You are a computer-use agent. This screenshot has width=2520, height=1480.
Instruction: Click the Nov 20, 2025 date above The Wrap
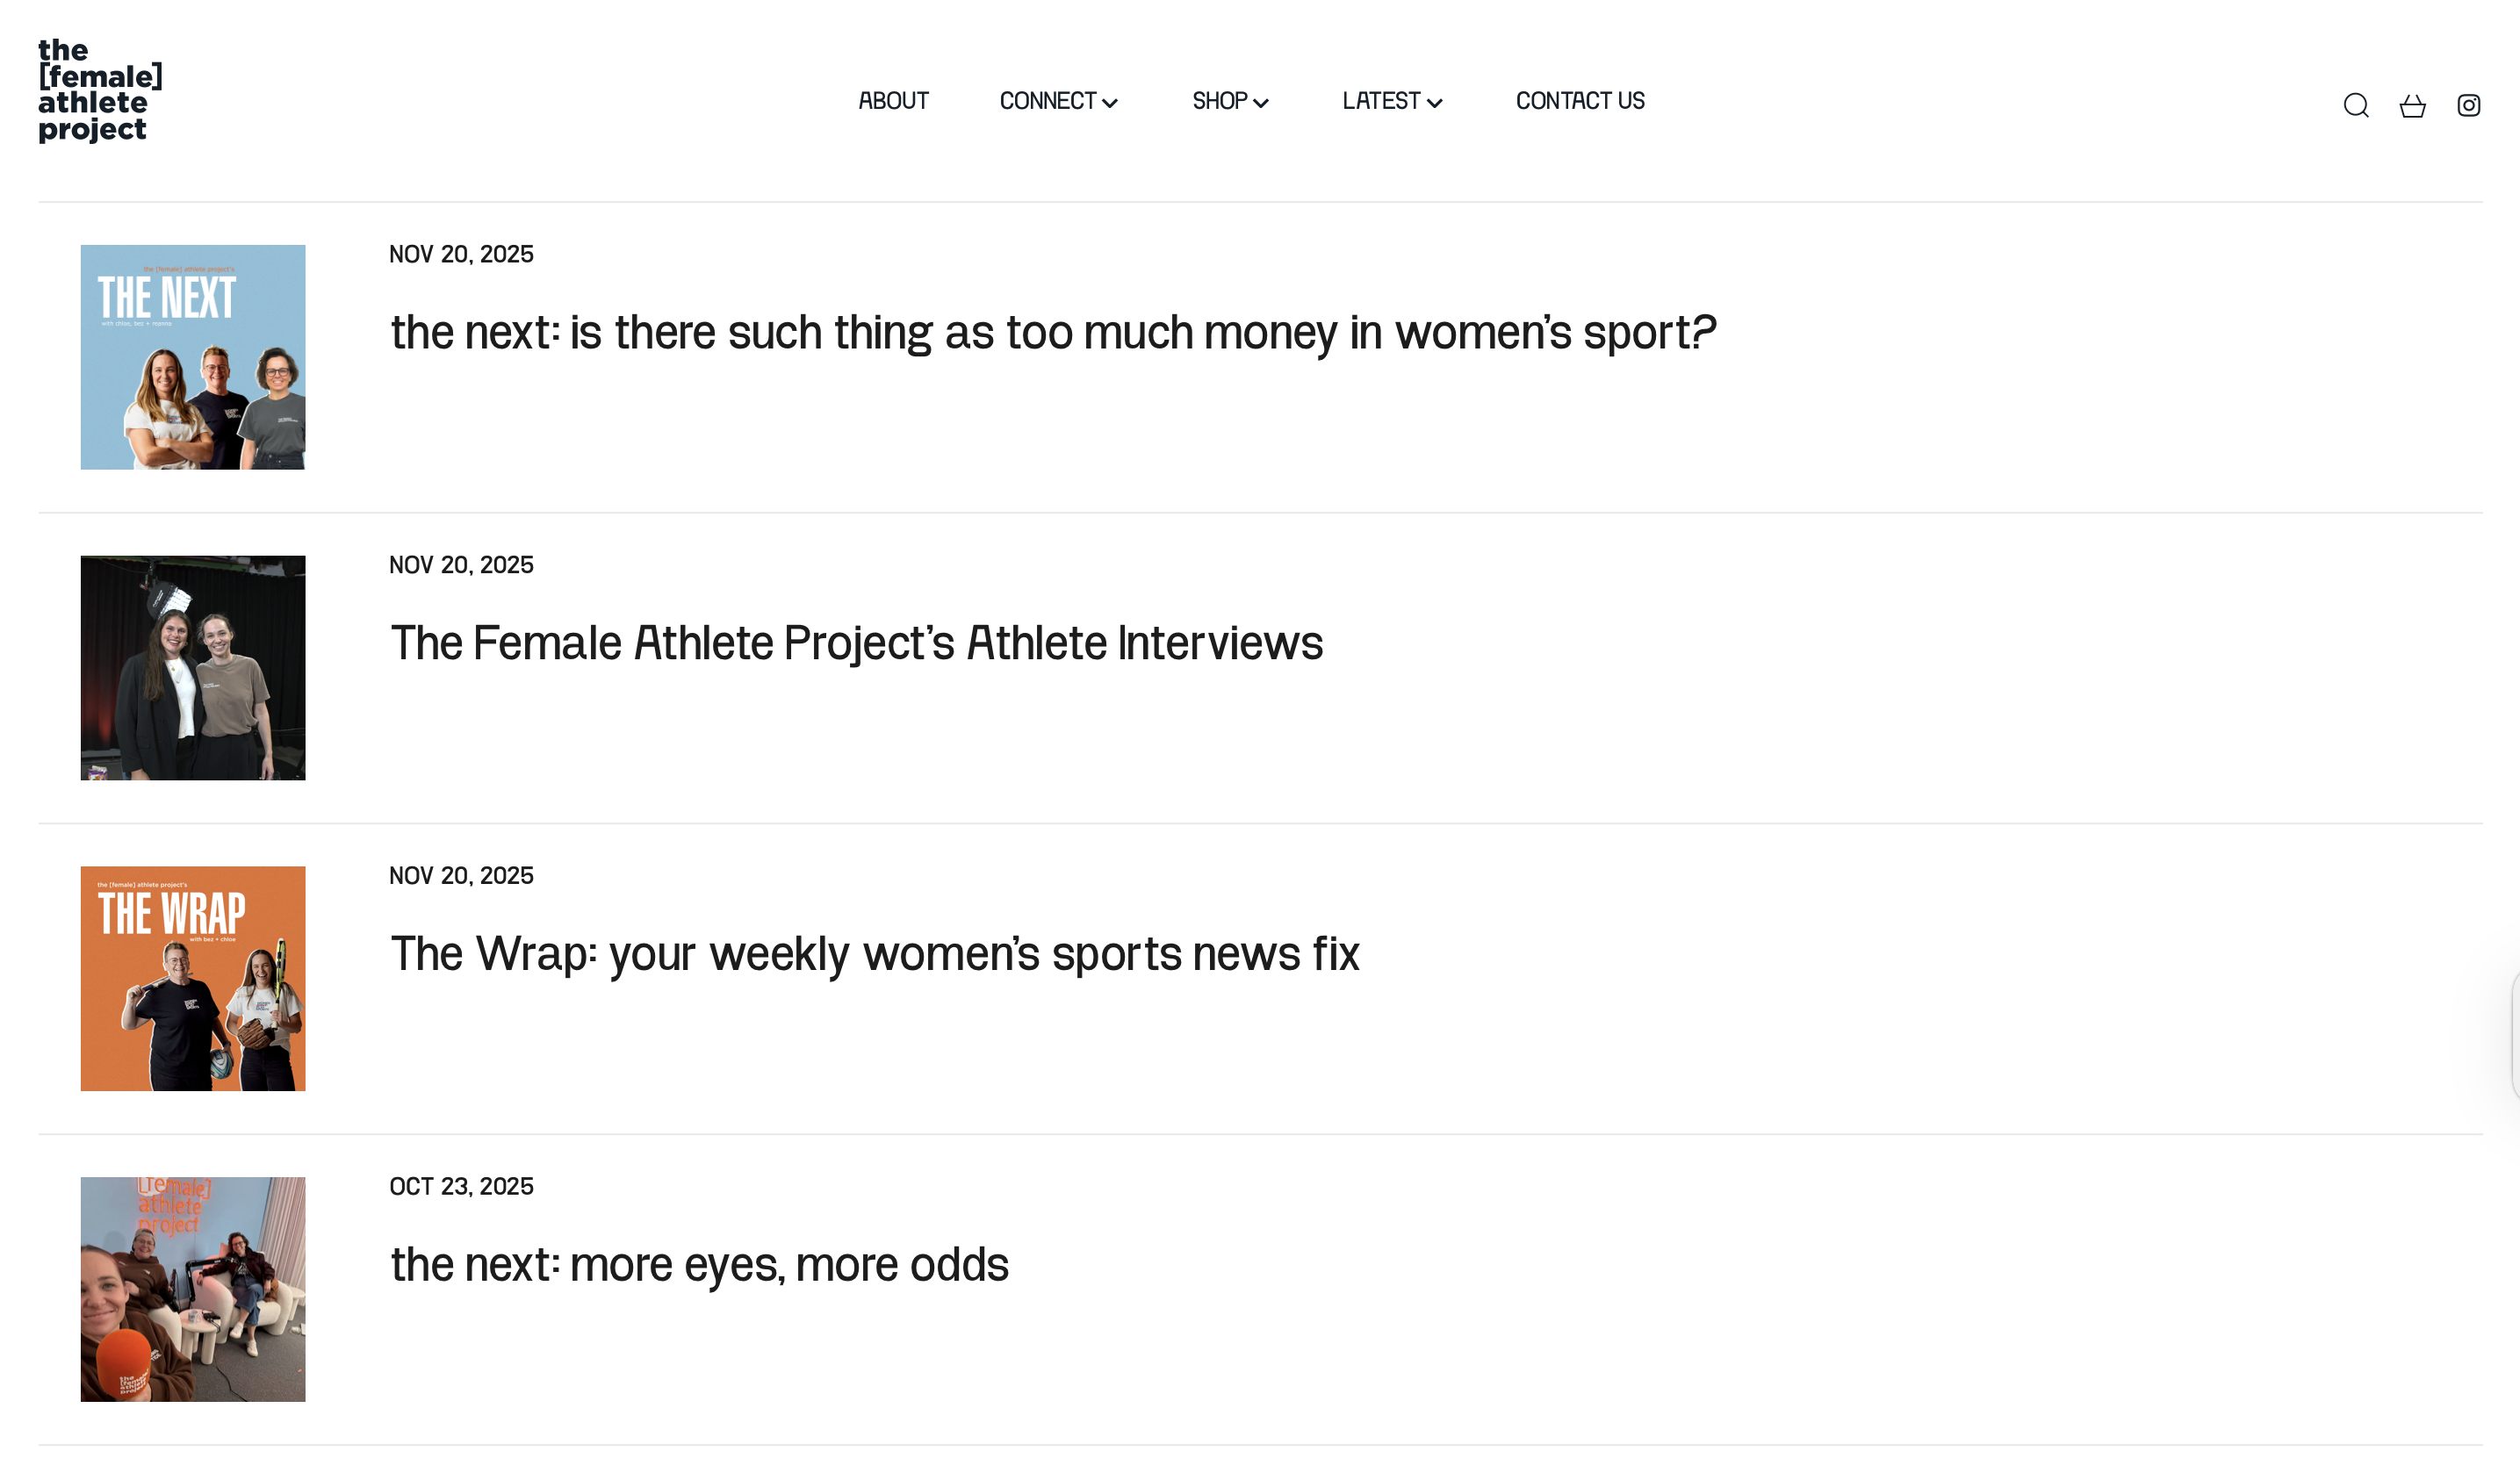pos(461,875)
